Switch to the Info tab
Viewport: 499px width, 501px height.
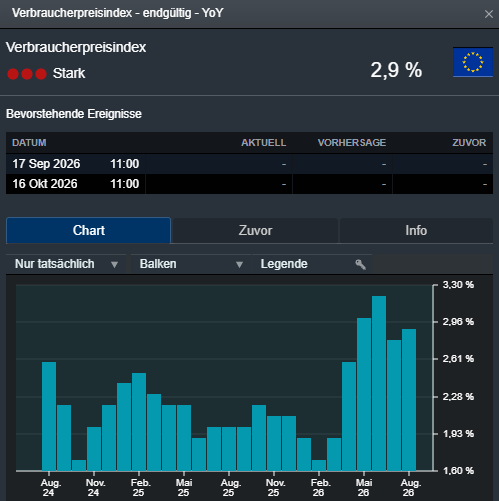tap(416, 230)
